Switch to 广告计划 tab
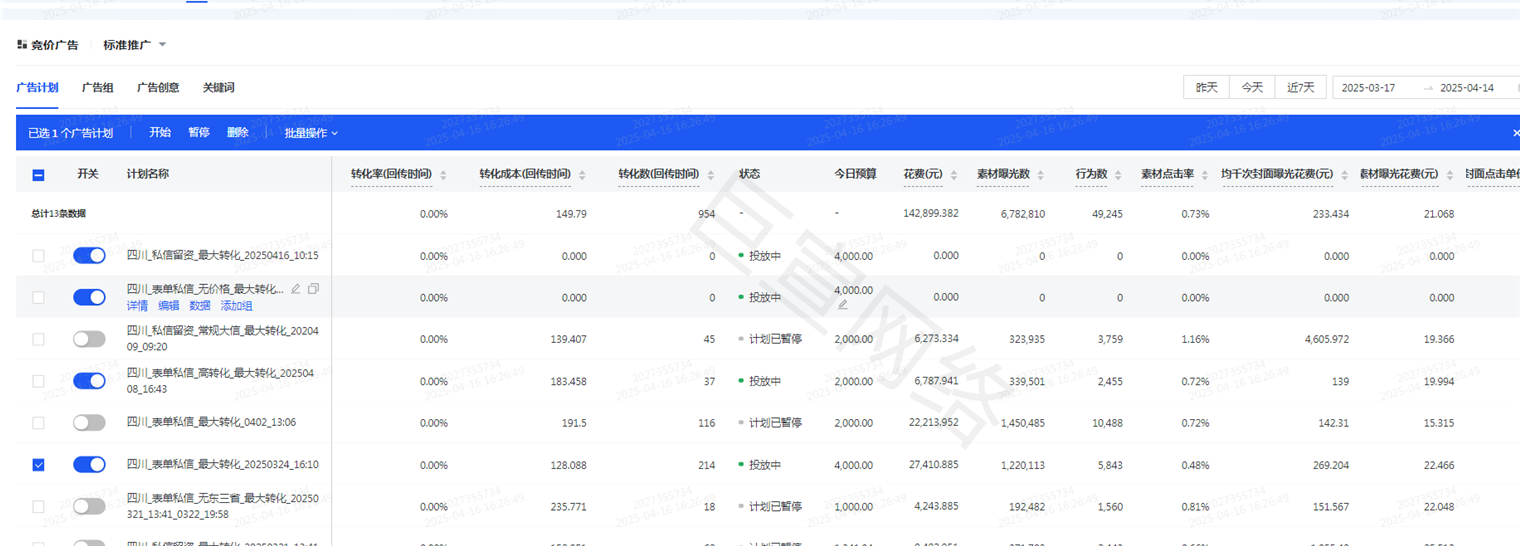This screenshot has height=555, width=1531. pyautogui.click(x=37, y=88)
